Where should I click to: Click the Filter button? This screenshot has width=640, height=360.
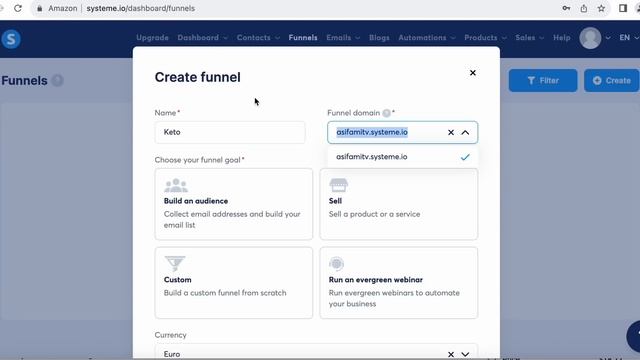(x=543, y=80)
